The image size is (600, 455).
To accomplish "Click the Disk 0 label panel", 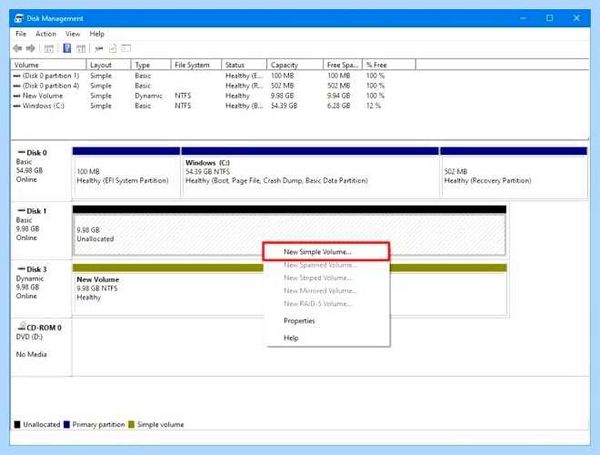I will (41, 171).
